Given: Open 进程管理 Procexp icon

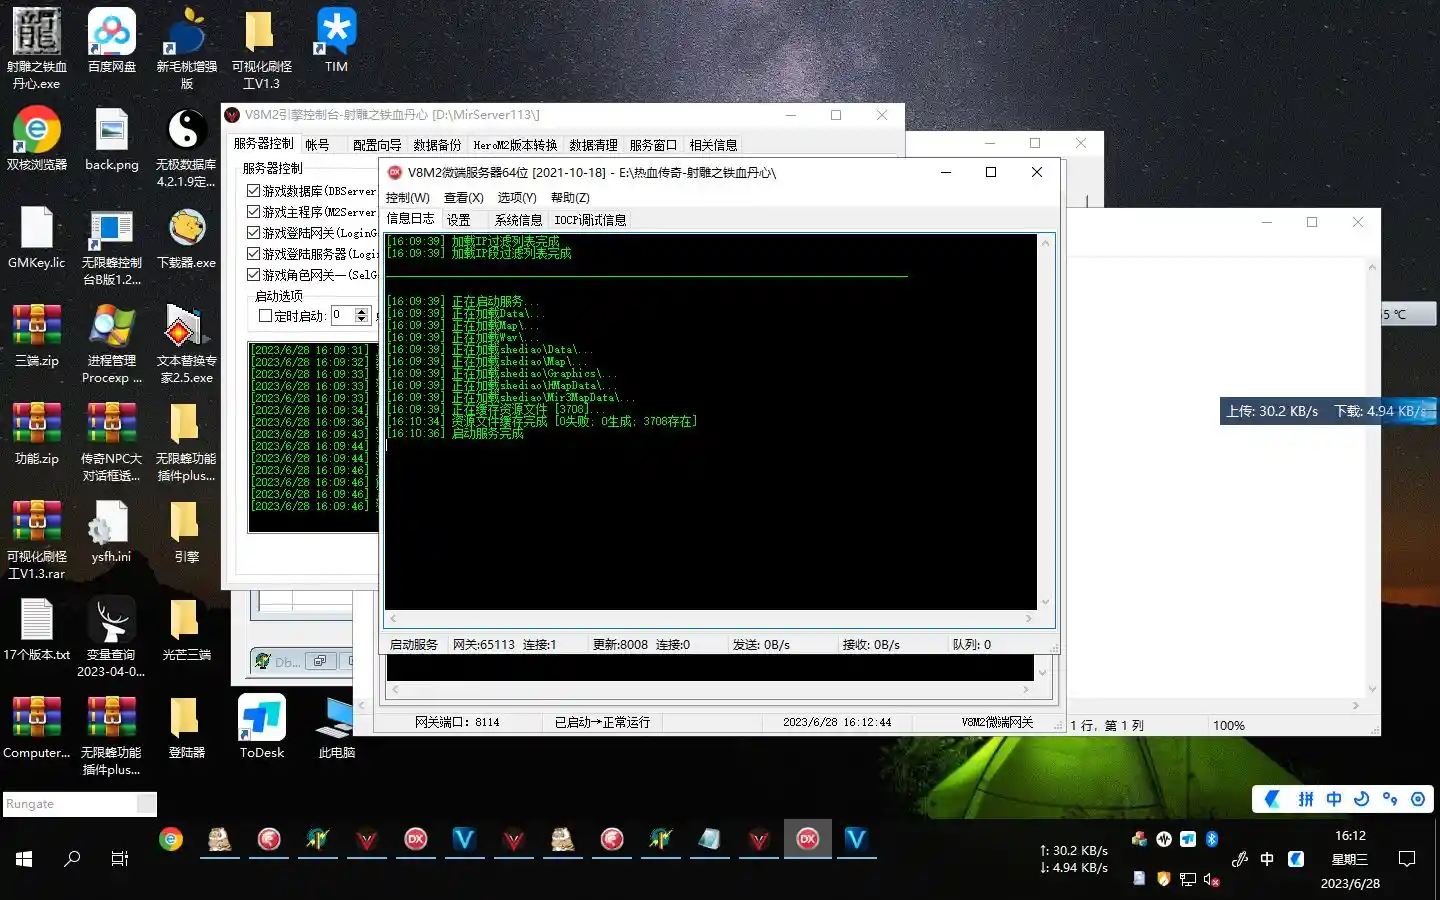Looking at the screenshot, I should (112, 343).
